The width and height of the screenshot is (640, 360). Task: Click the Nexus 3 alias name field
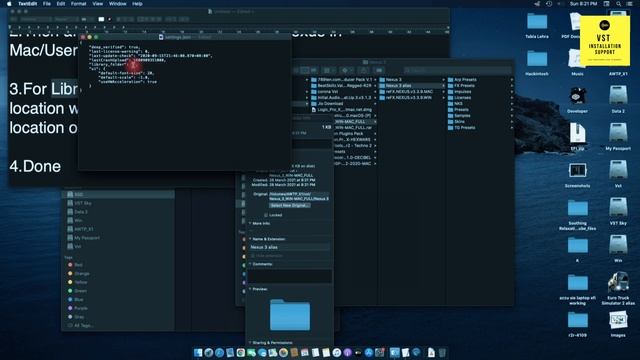point(289,247)
